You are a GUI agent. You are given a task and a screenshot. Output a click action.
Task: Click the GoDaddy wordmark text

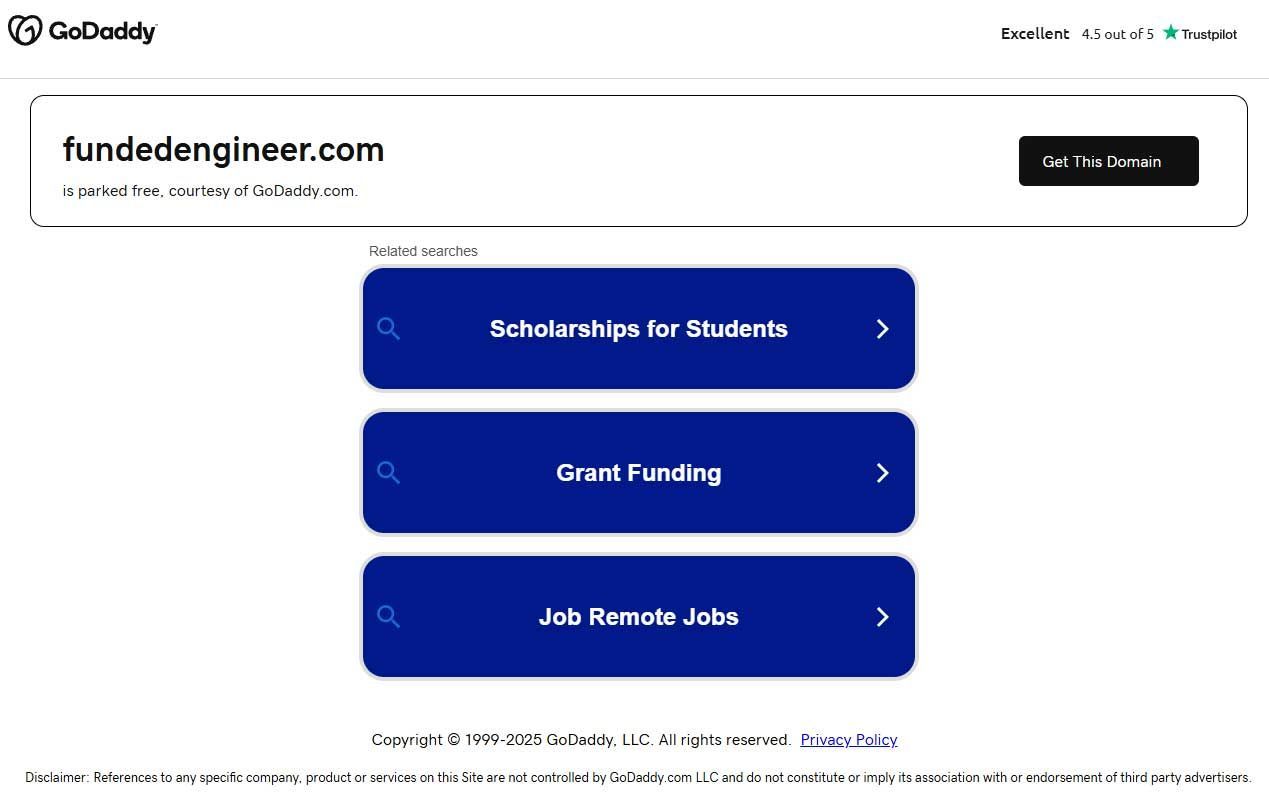click(x=103, y=32)
